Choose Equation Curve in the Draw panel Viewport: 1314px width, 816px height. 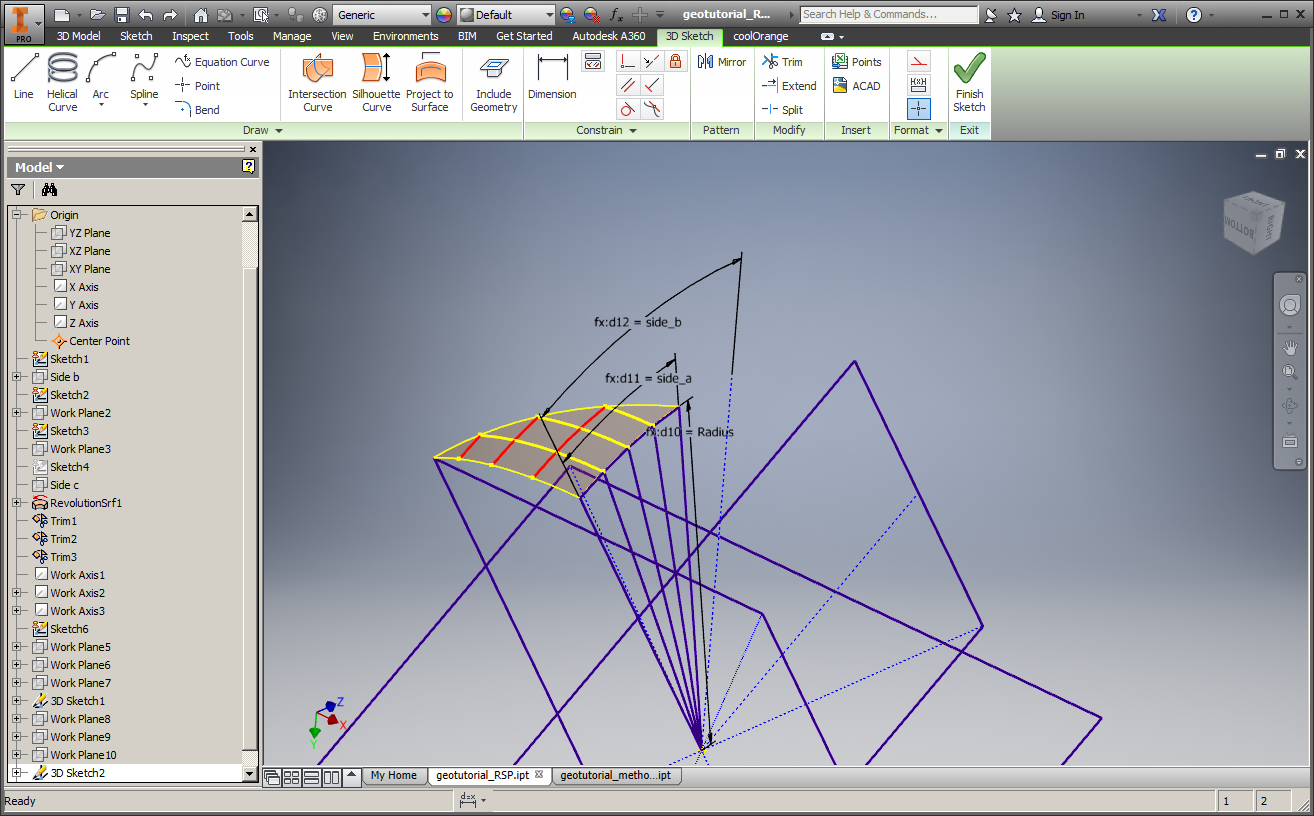coord(222,62)
